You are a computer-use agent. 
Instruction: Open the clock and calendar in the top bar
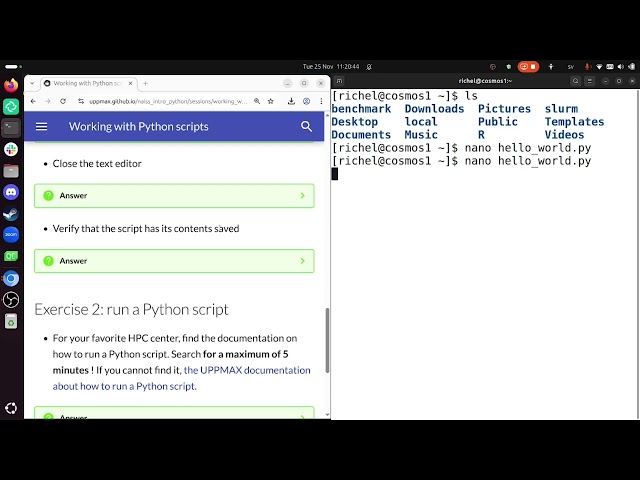[x=331, y=67]
